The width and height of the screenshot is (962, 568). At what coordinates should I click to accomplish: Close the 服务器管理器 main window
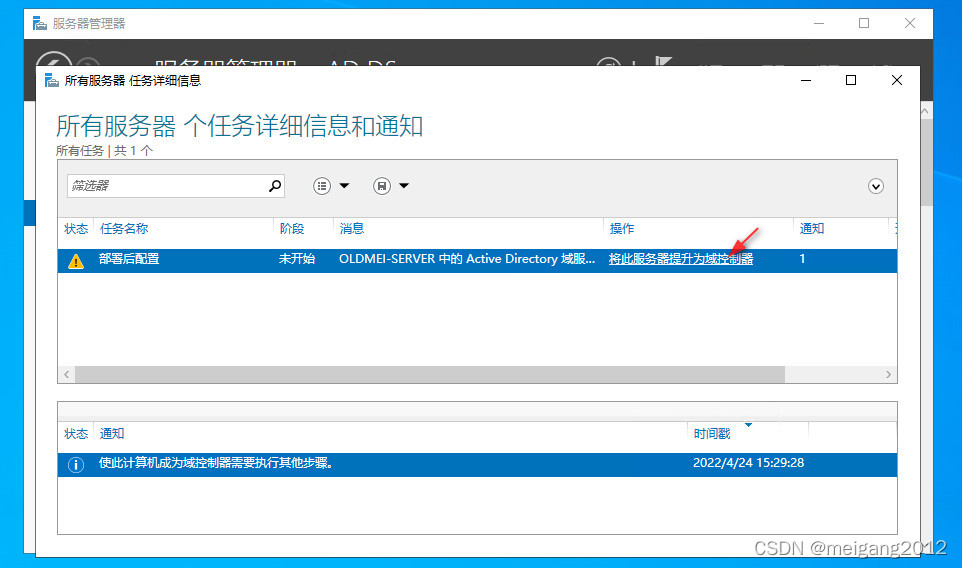click(x=910, y=23)
